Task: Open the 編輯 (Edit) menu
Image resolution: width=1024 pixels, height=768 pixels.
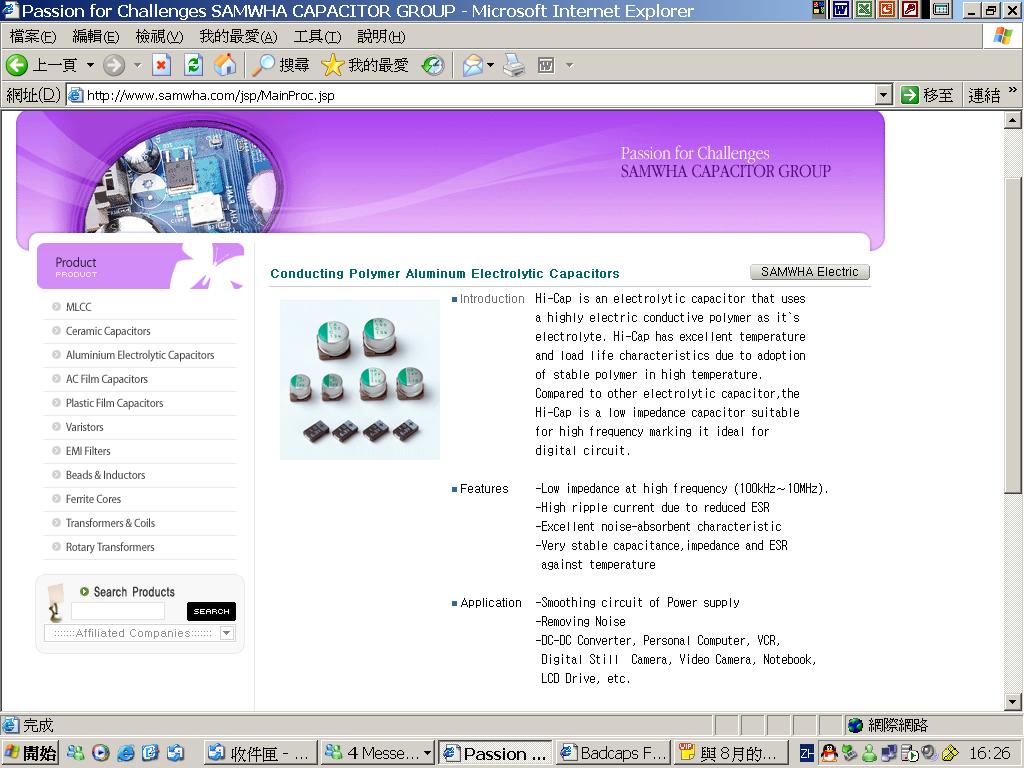Action: click(x=95, y=37)
